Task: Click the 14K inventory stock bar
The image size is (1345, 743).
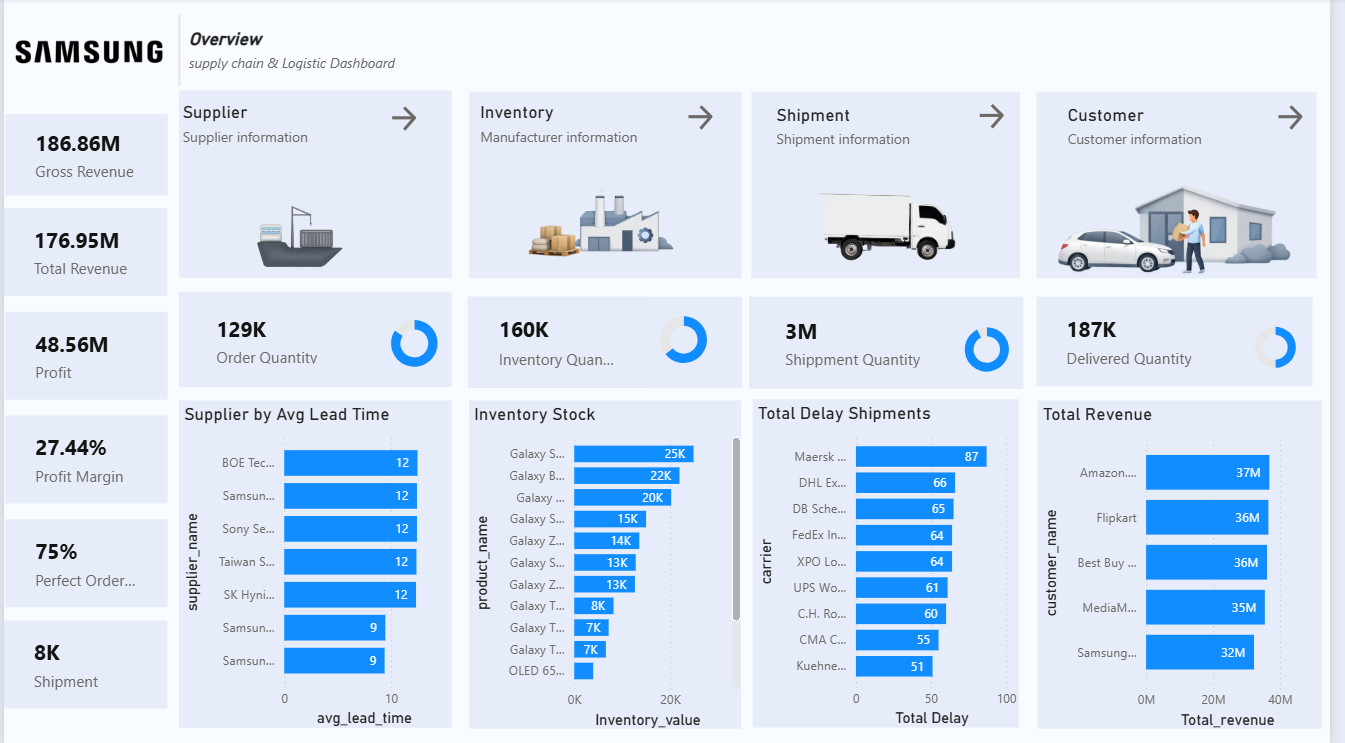Action: coord(606,541)
